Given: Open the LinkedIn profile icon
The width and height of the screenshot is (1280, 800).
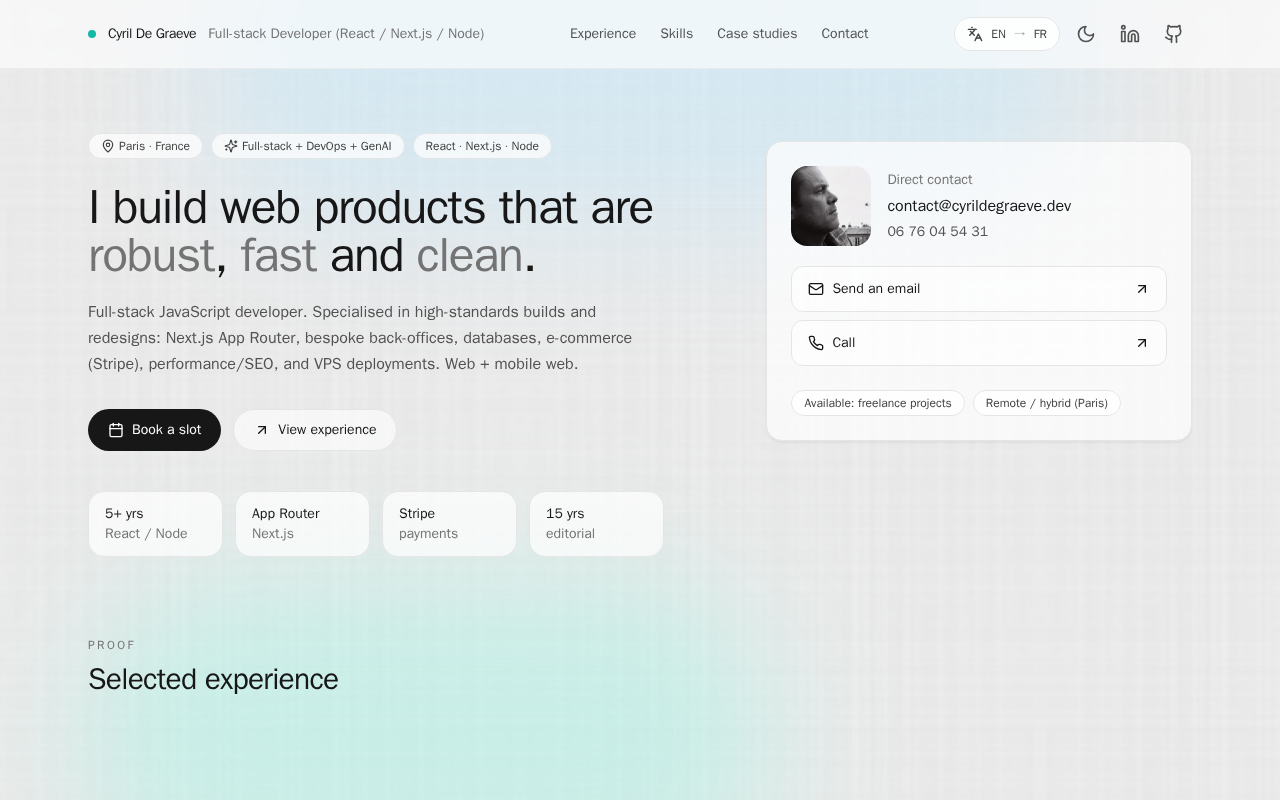Looking at the screenshot, I should (x=1130, y=34).
